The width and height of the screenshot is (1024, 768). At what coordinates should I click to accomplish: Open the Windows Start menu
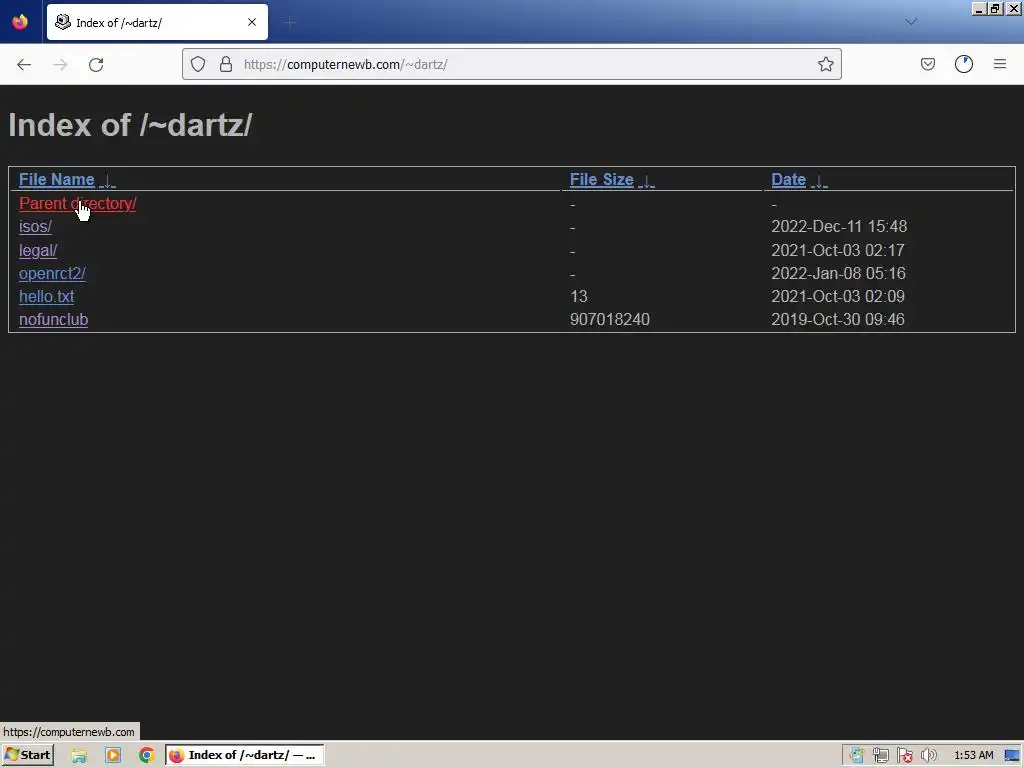pos(28,755)
